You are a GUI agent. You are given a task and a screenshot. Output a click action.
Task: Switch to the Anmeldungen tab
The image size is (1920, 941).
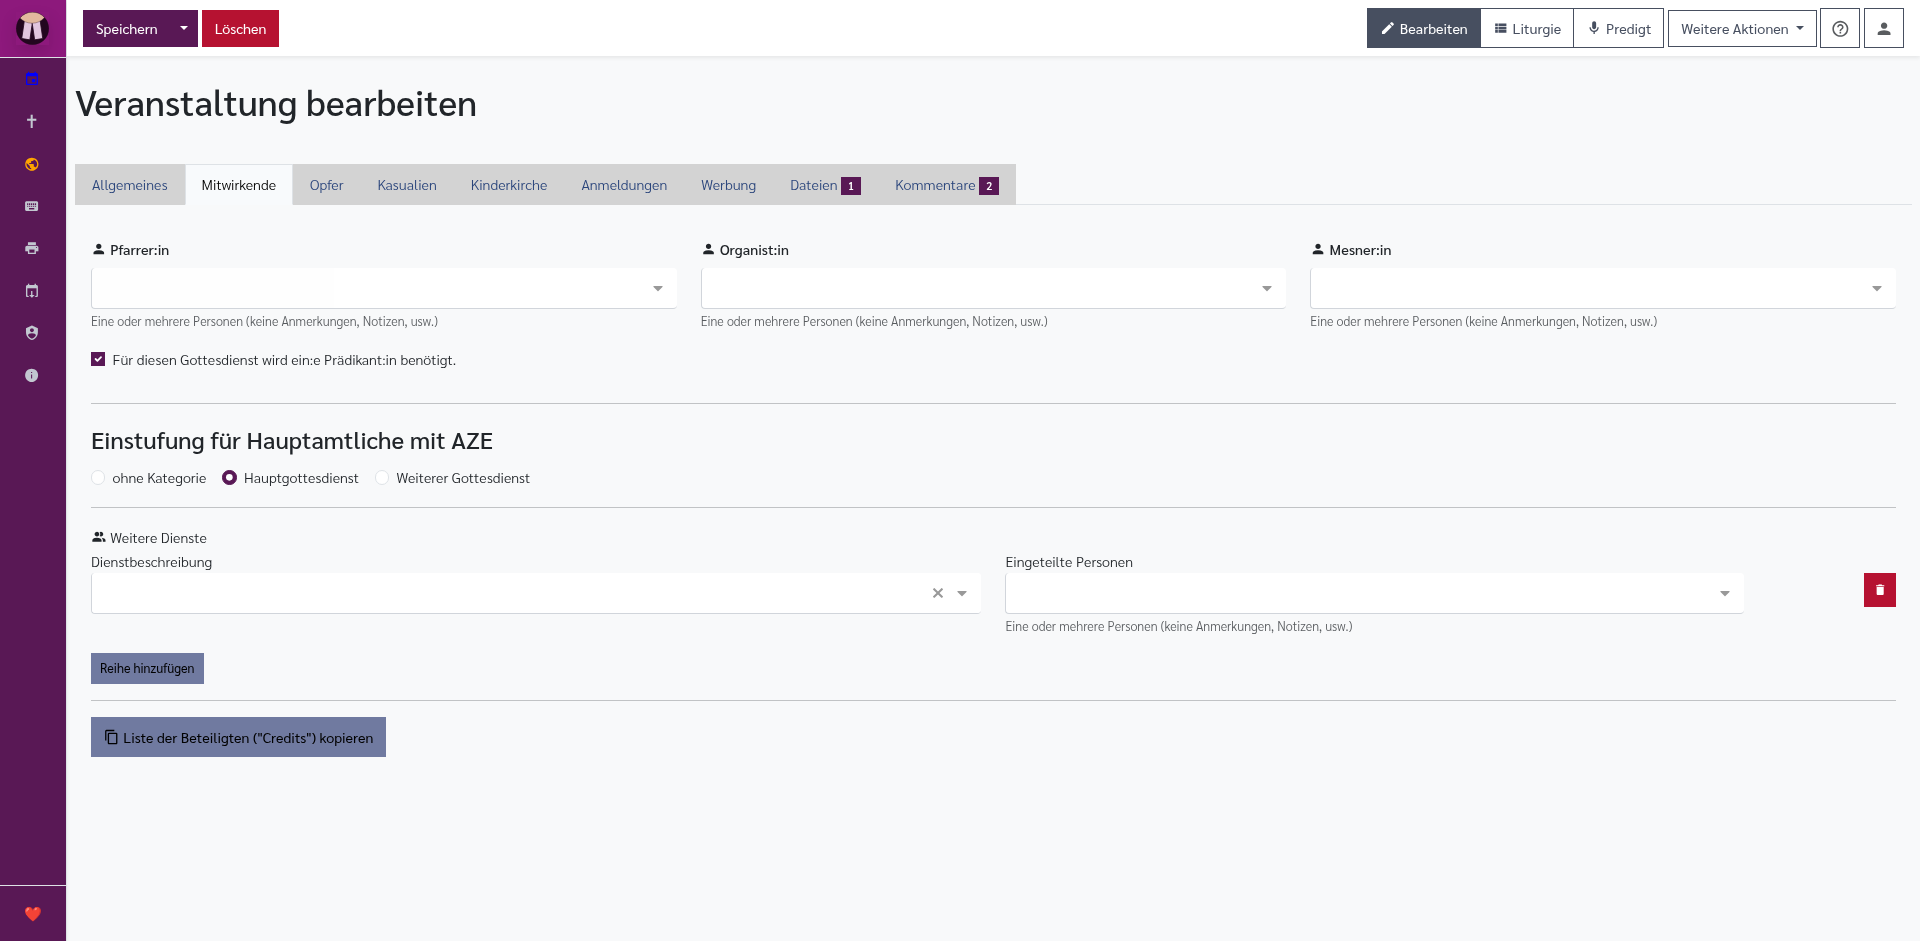tap(624, 185)
